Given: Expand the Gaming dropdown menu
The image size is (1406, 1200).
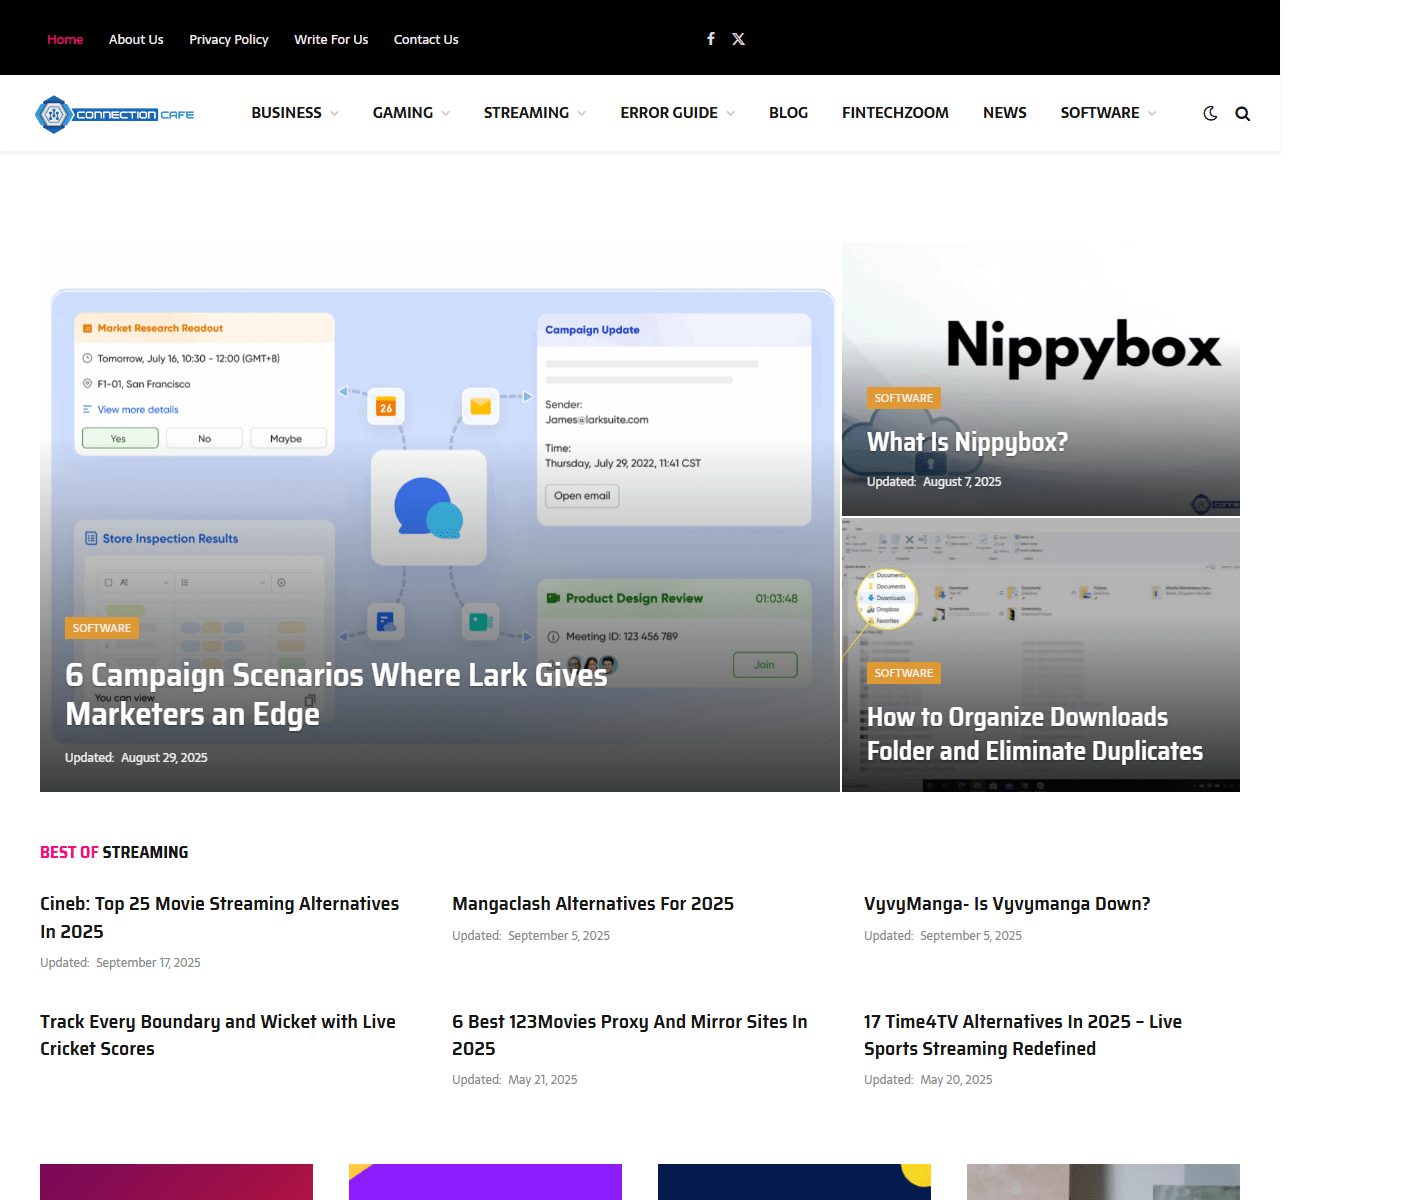Looking at the screenshot, I should click(x=411, y=113).
